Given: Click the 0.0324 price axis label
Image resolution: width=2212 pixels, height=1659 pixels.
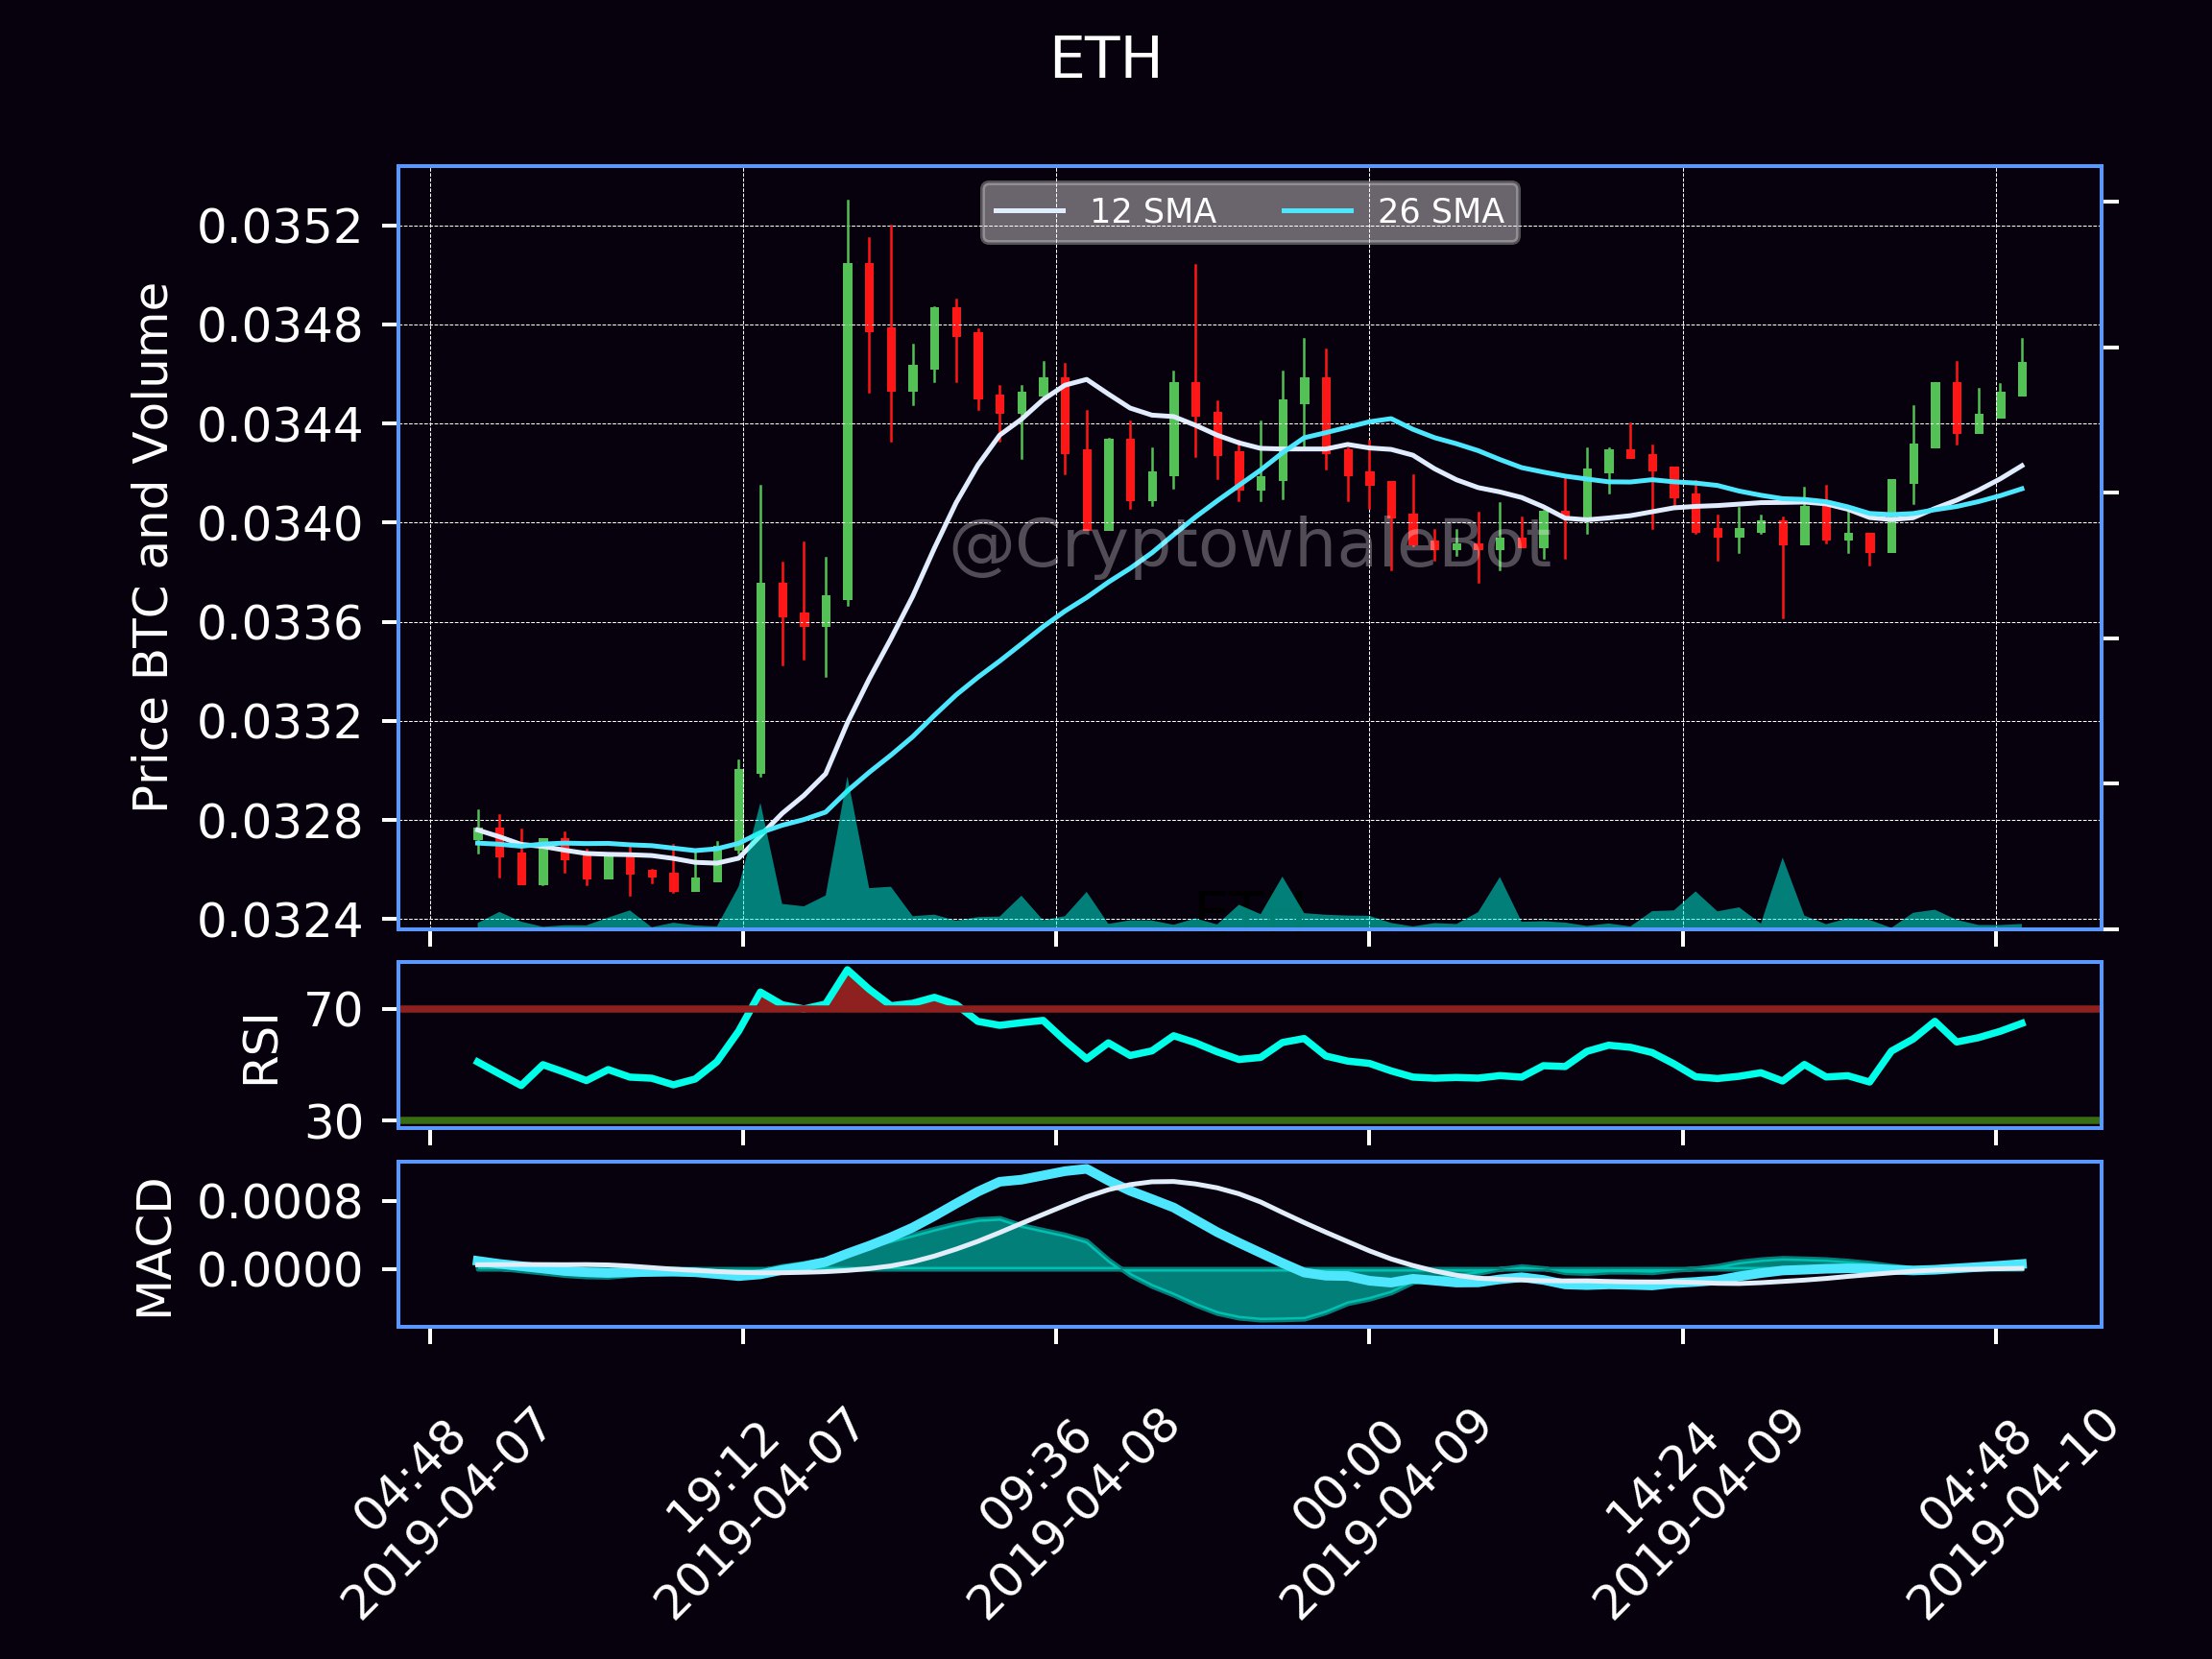Looking at the screenshot, I should (279, 921).
